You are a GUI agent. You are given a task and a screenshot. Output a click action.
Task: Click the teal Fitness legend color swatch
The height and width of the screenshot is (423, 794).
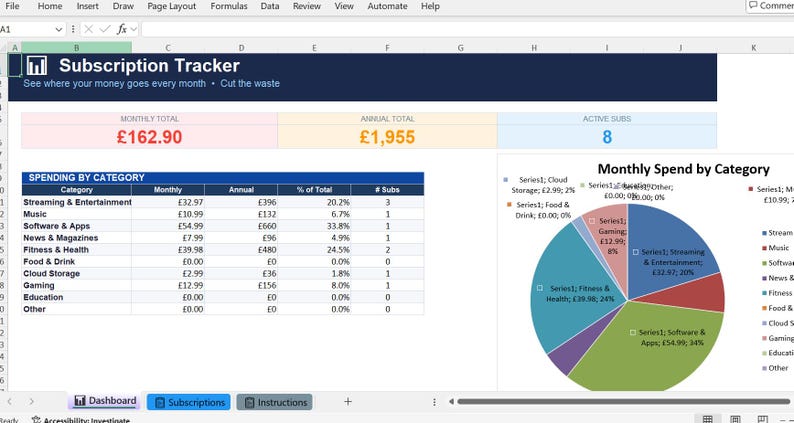pos(764,293)
